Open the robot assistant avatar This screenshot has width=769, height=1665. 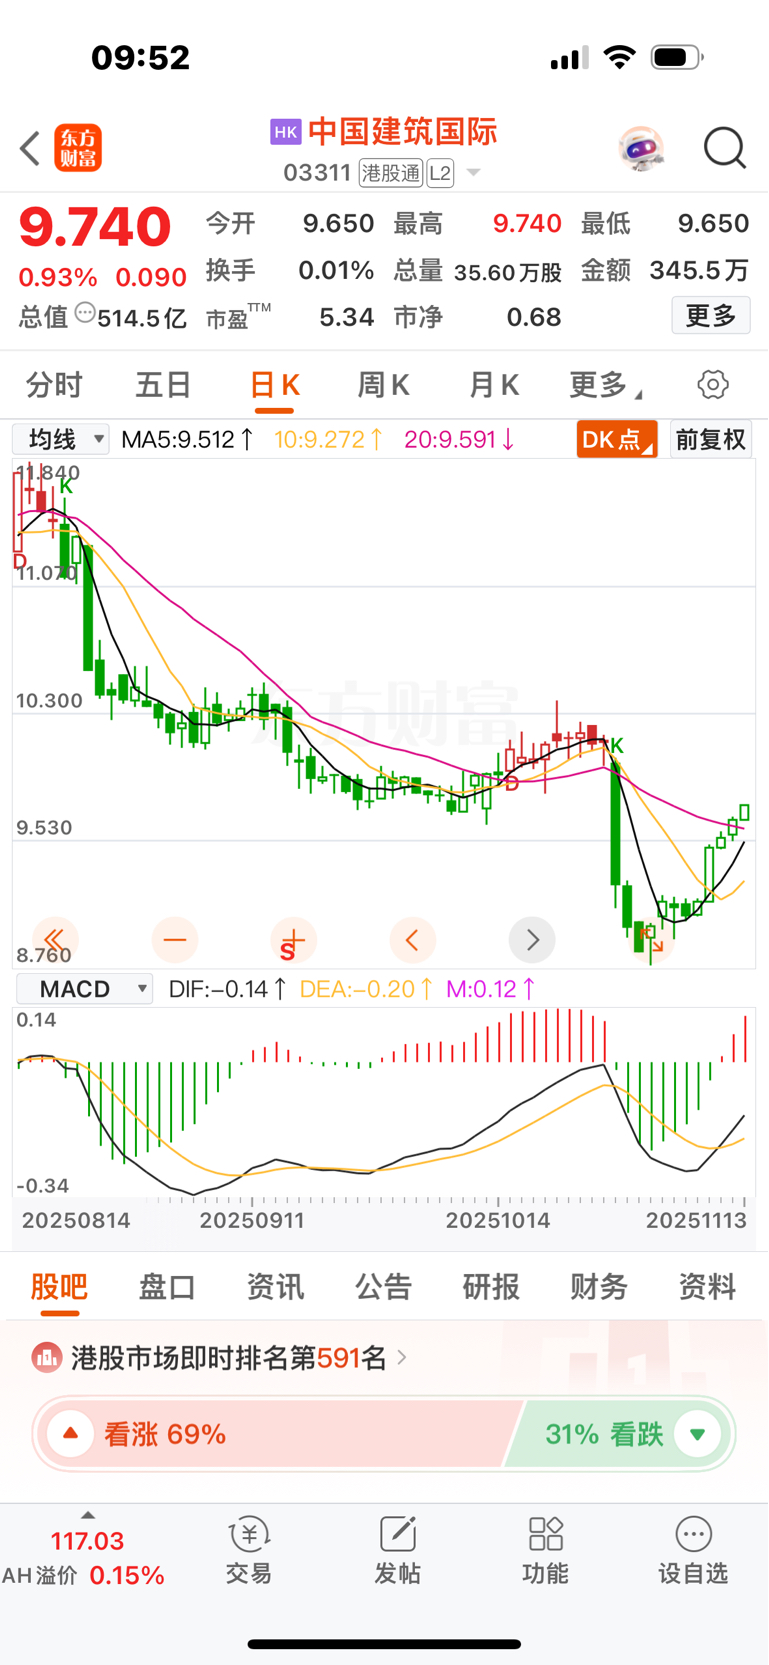641,149
